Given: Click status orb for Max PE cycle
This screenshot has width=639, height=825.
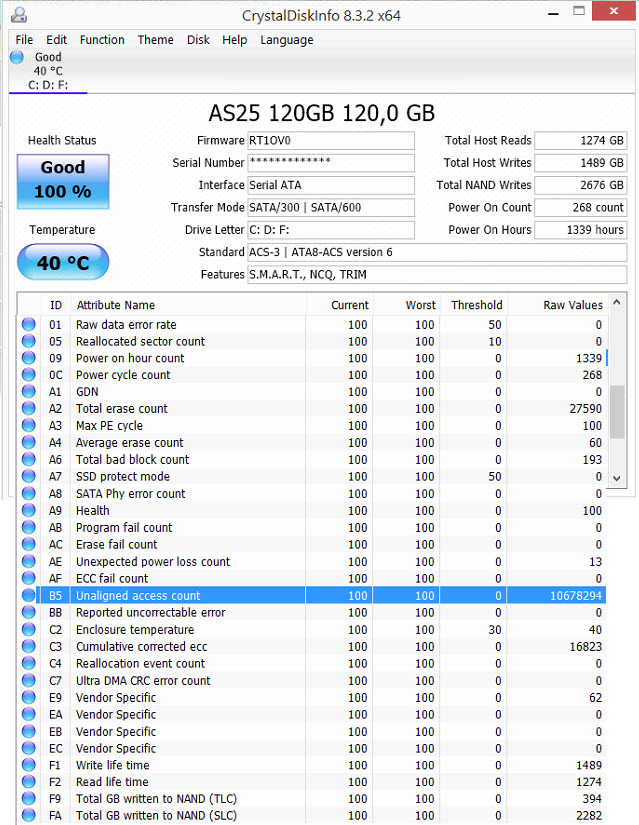Looking at the screenshot, I should pos(28,426).
